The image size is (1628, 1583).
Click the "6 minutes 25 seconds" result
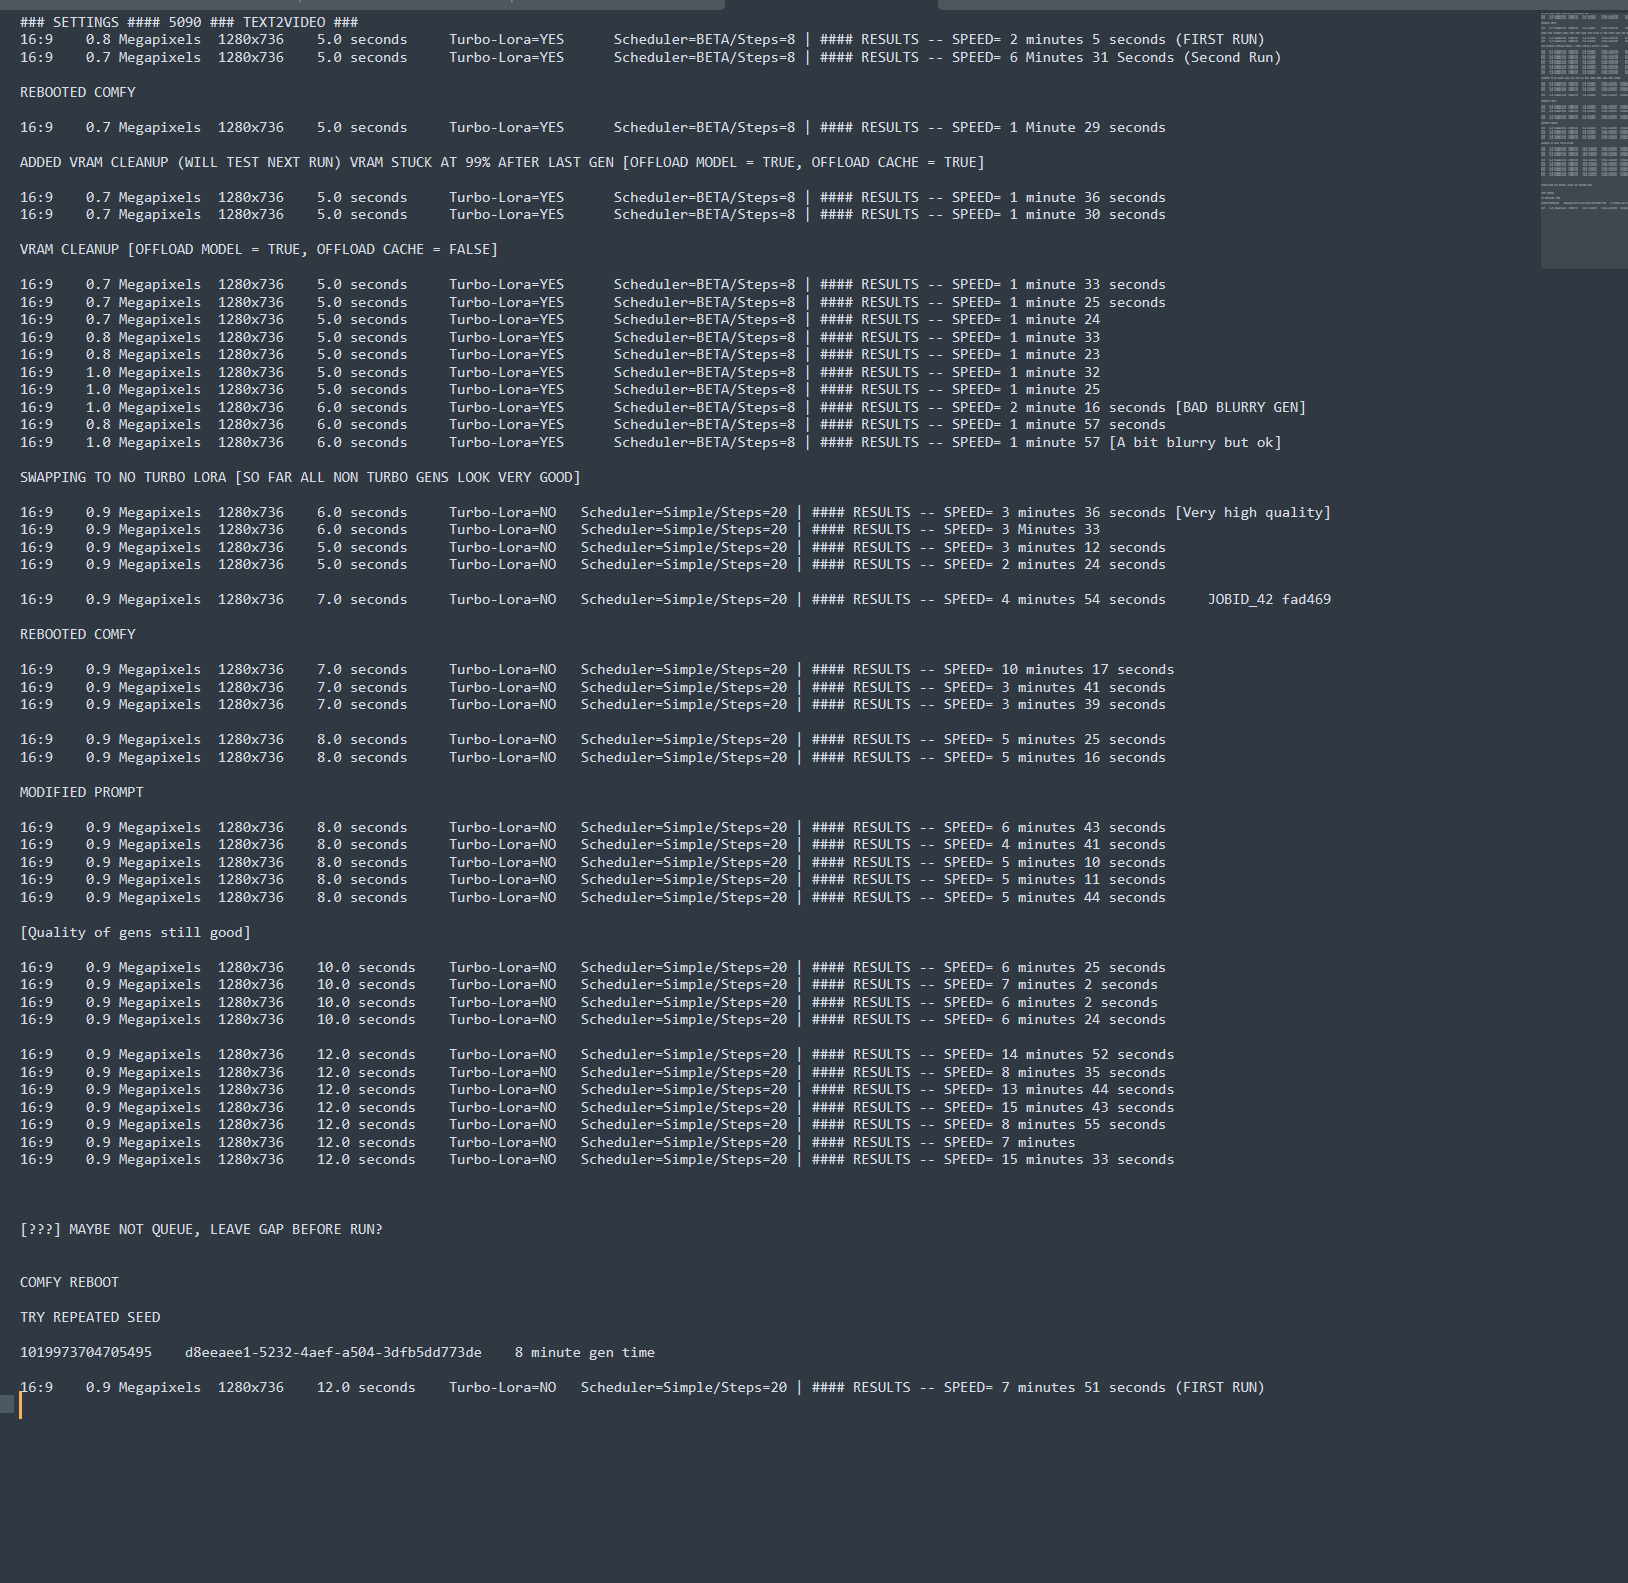[1083, 968]
